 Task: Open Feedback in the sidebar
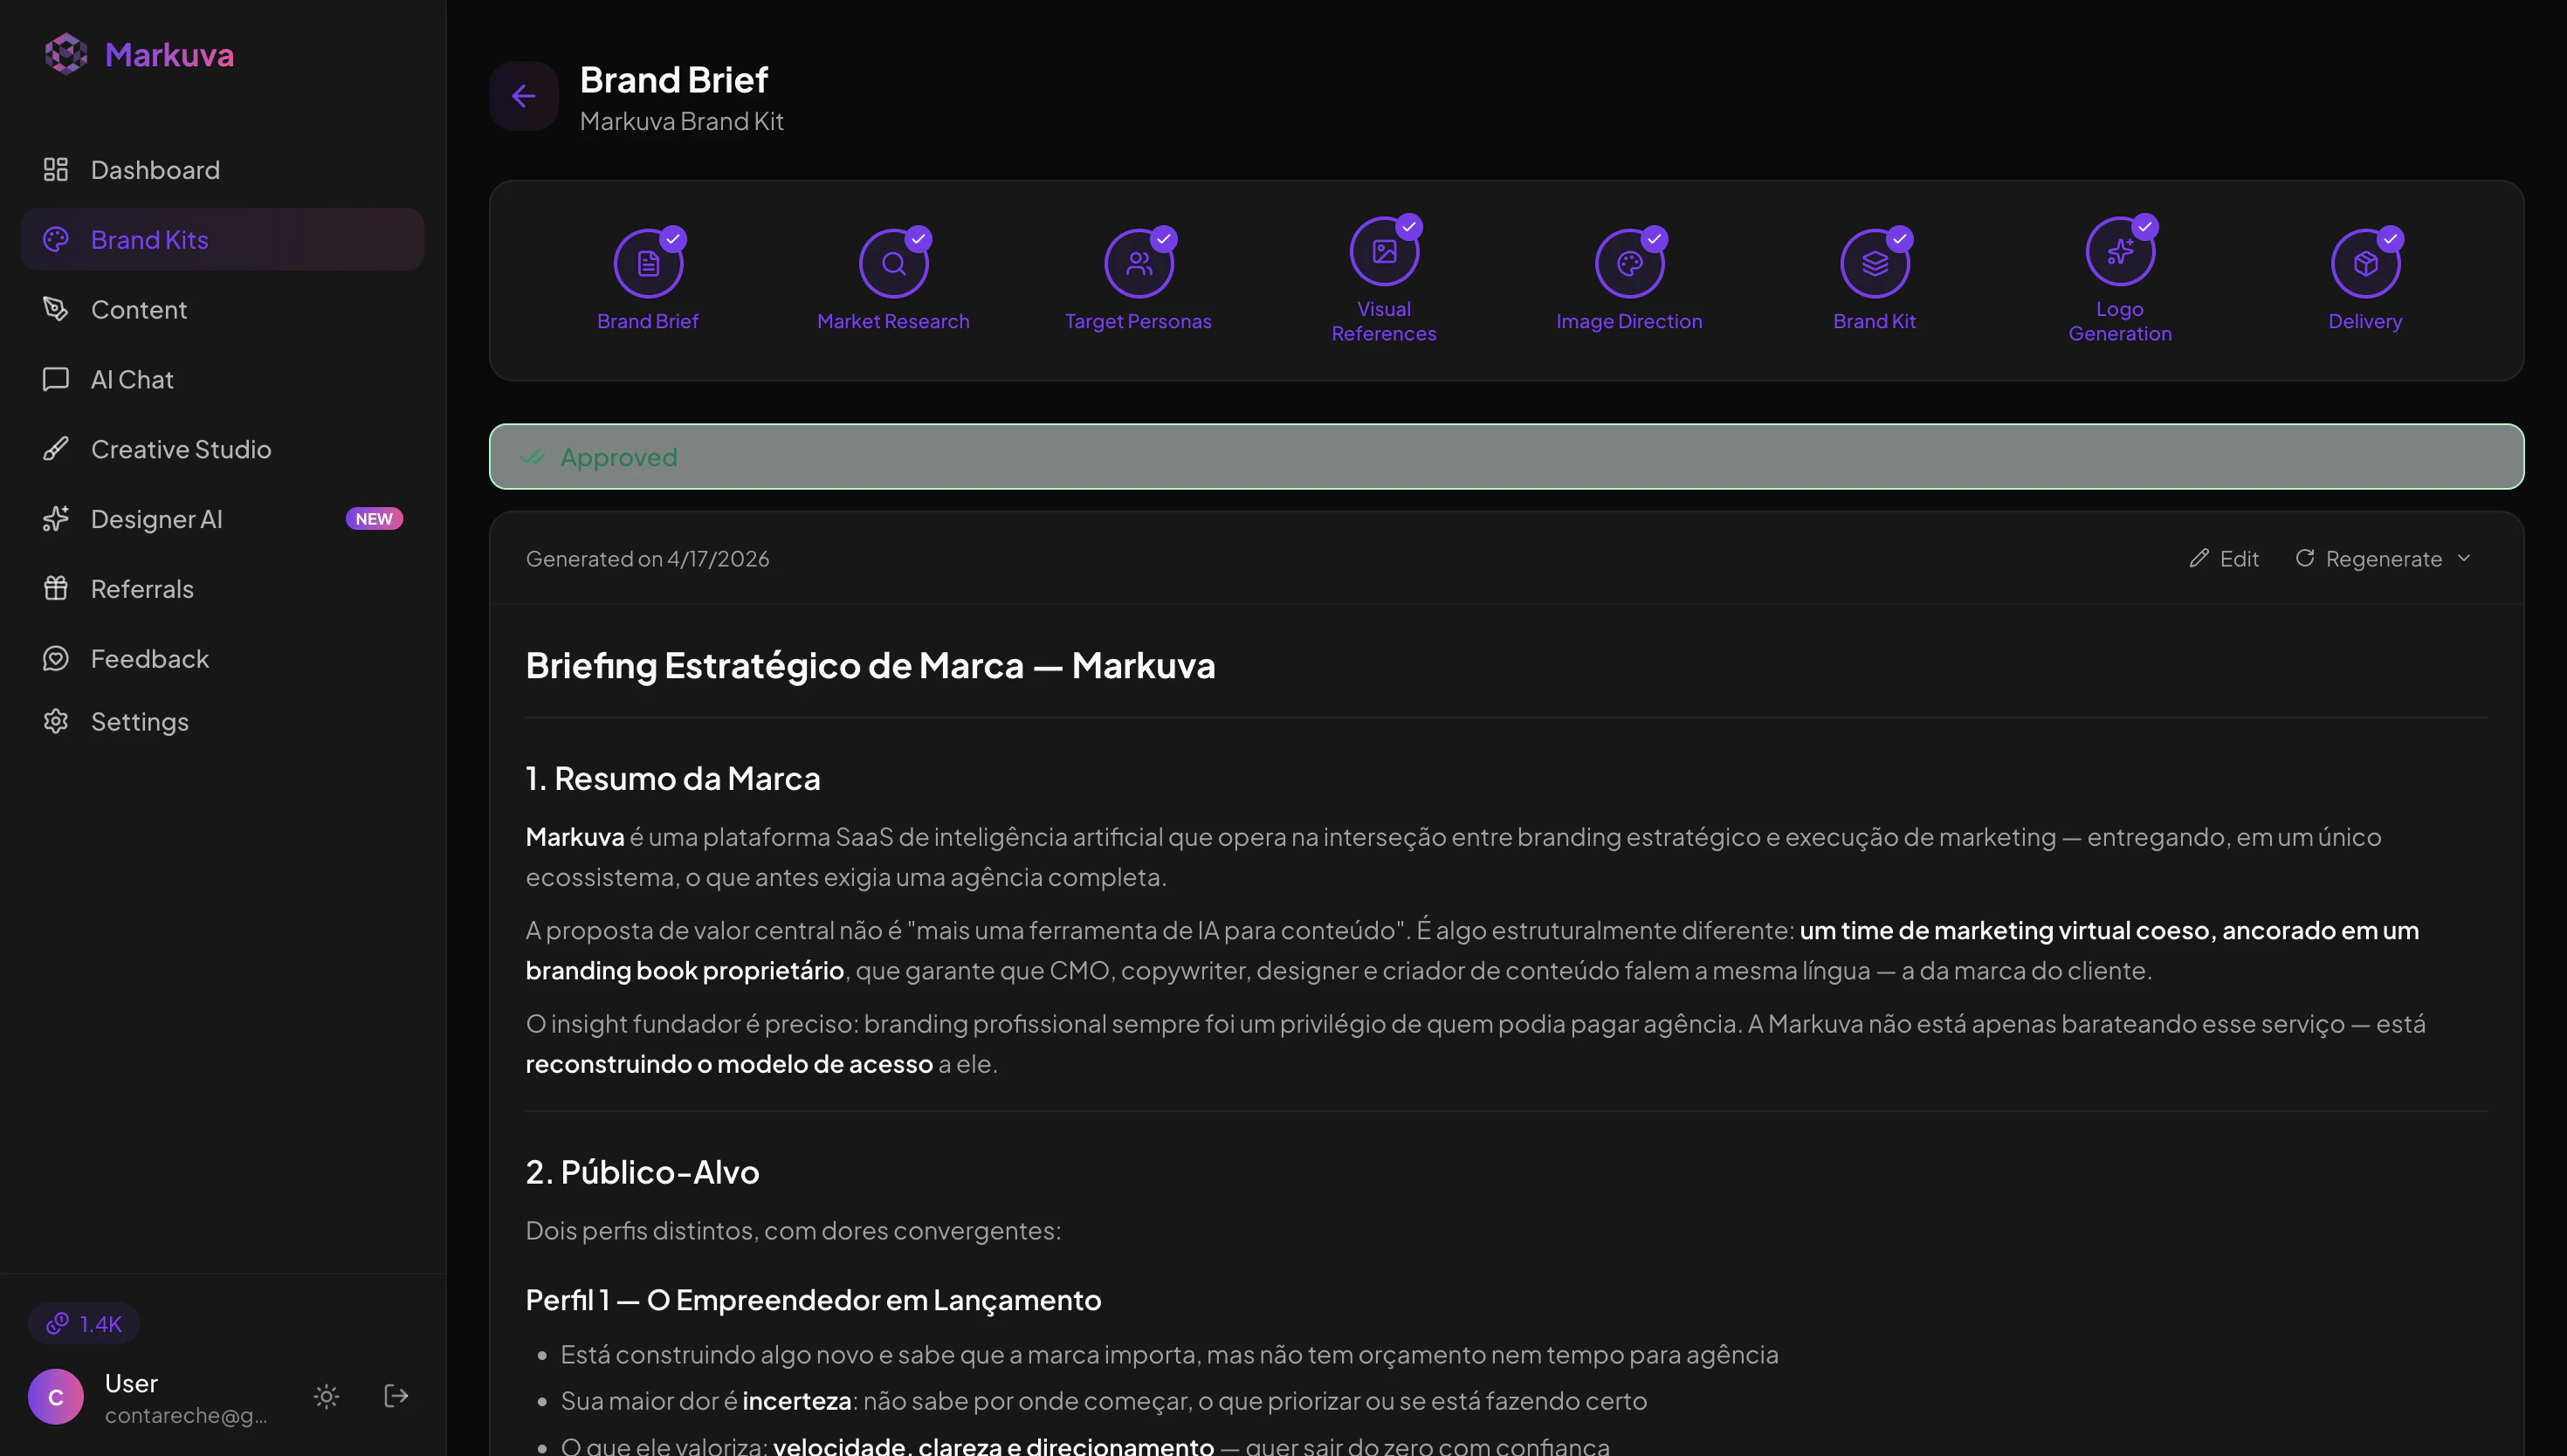(222, 658)
